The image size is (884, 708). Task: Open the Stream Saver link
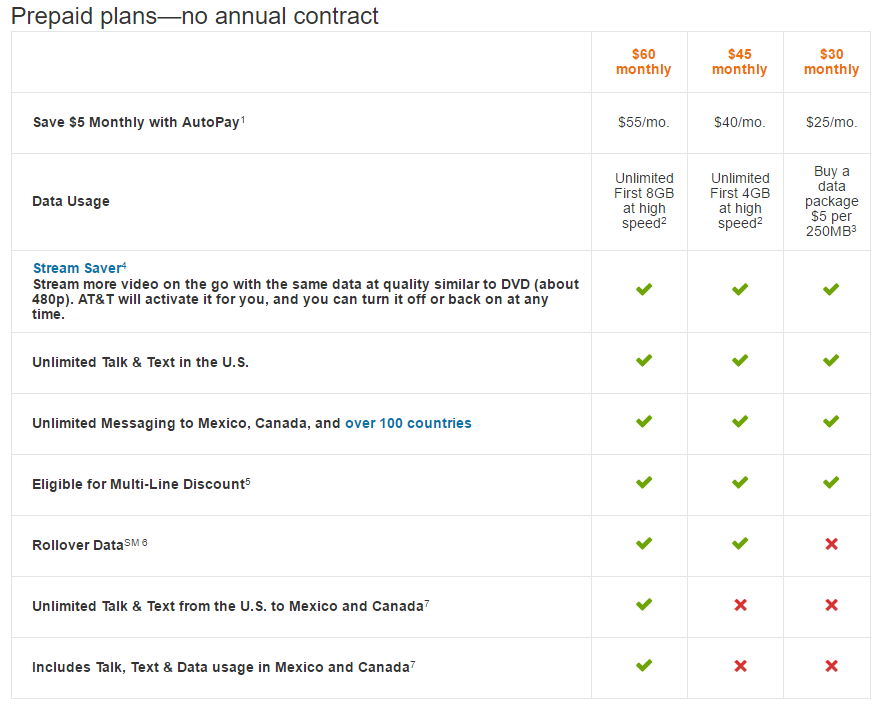pyautogui.click(x=79, y=268)
